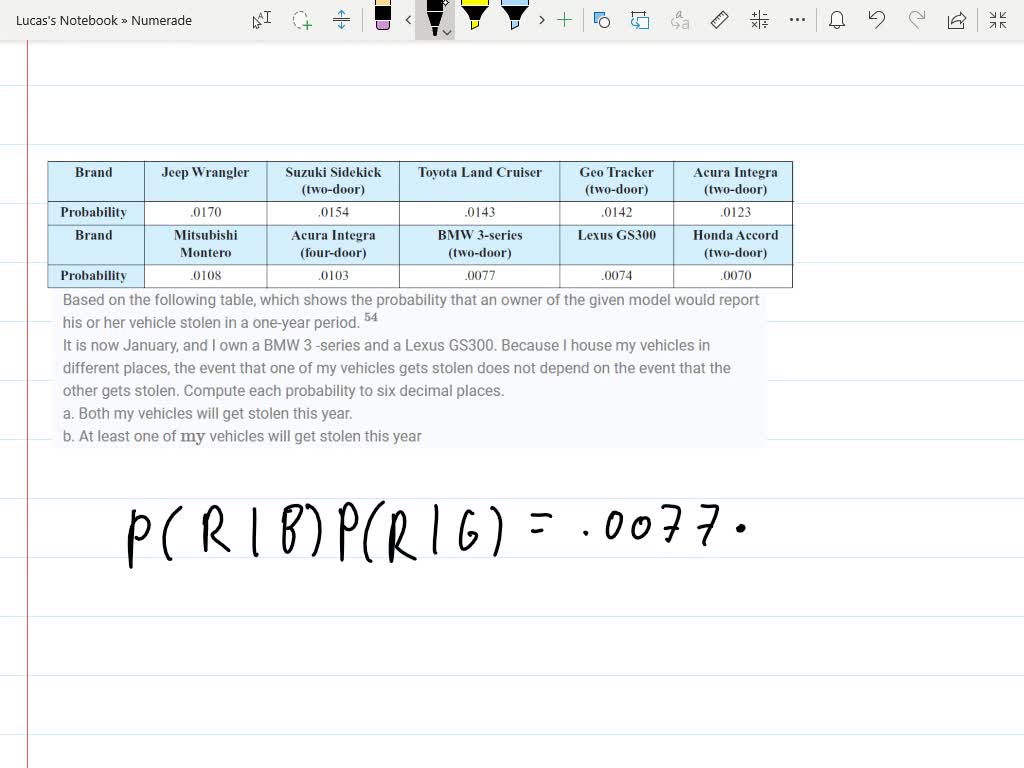The height and width of the screenshot is (768, 1024).
Task: Toggle the text selection cursor tool
Action: point(261,20)
